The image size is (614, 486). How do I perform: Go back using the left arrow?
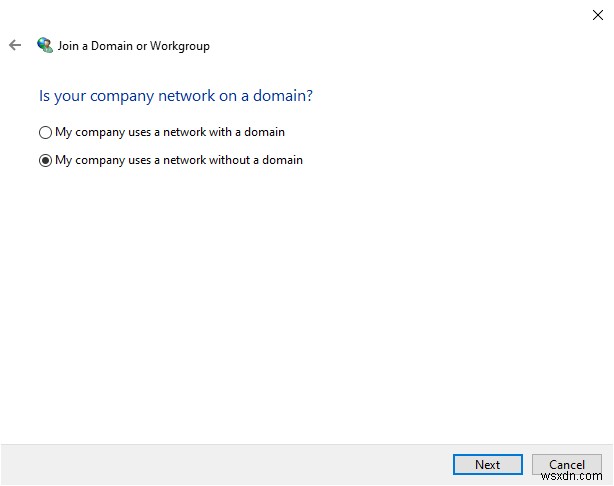15,45
